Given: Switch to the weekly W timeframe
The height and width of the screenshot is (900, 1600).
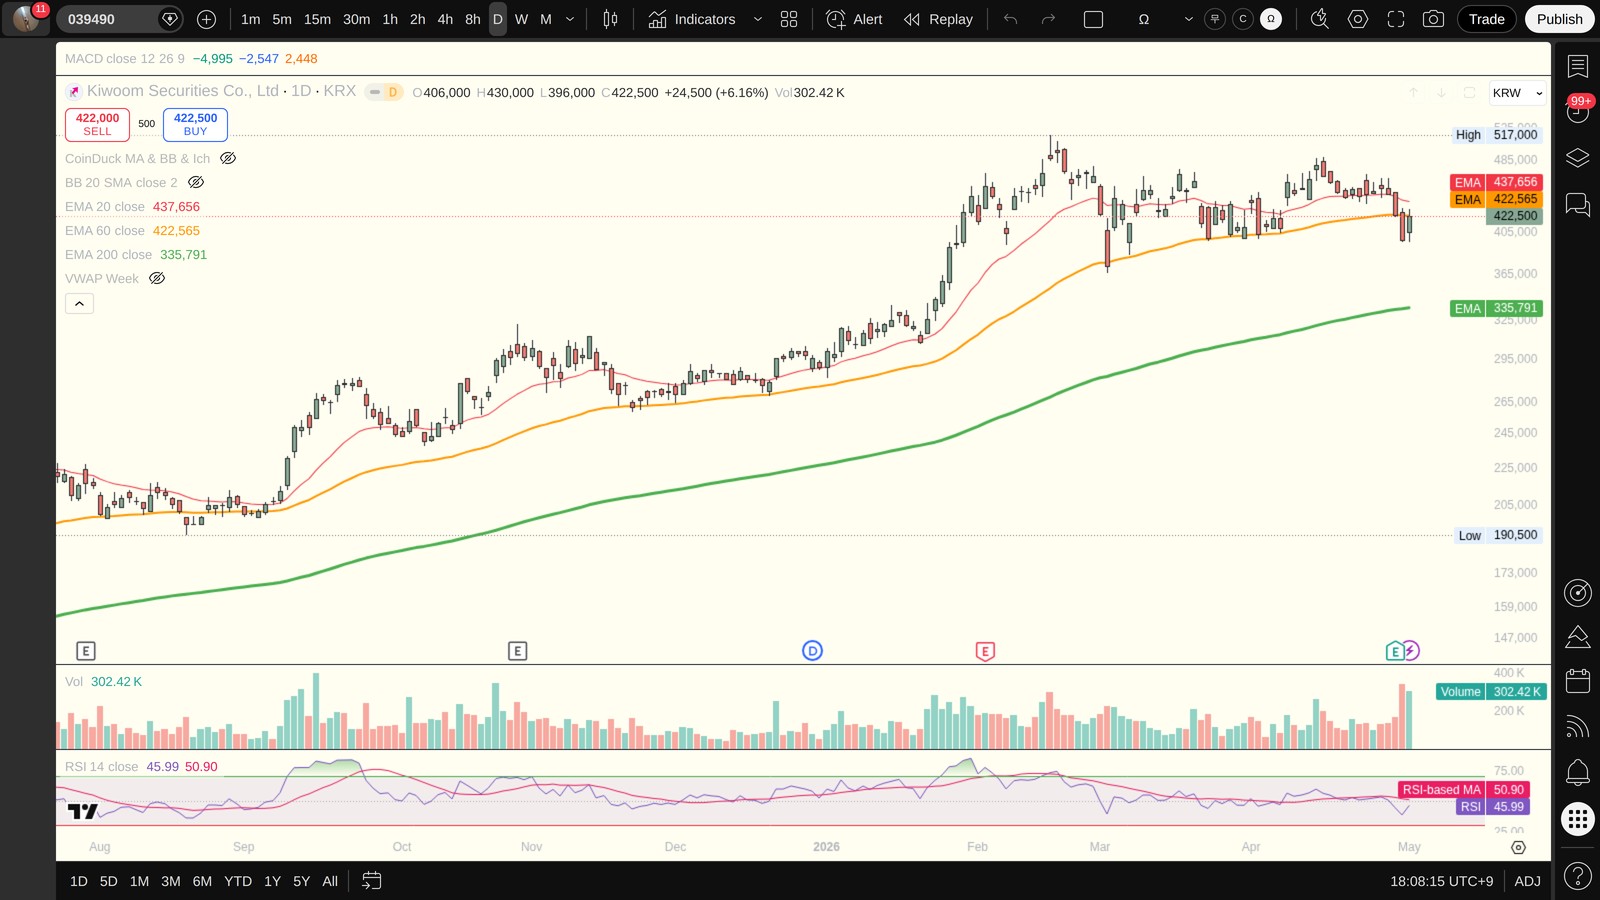Looking at the screenshot, I should [521, 19].
